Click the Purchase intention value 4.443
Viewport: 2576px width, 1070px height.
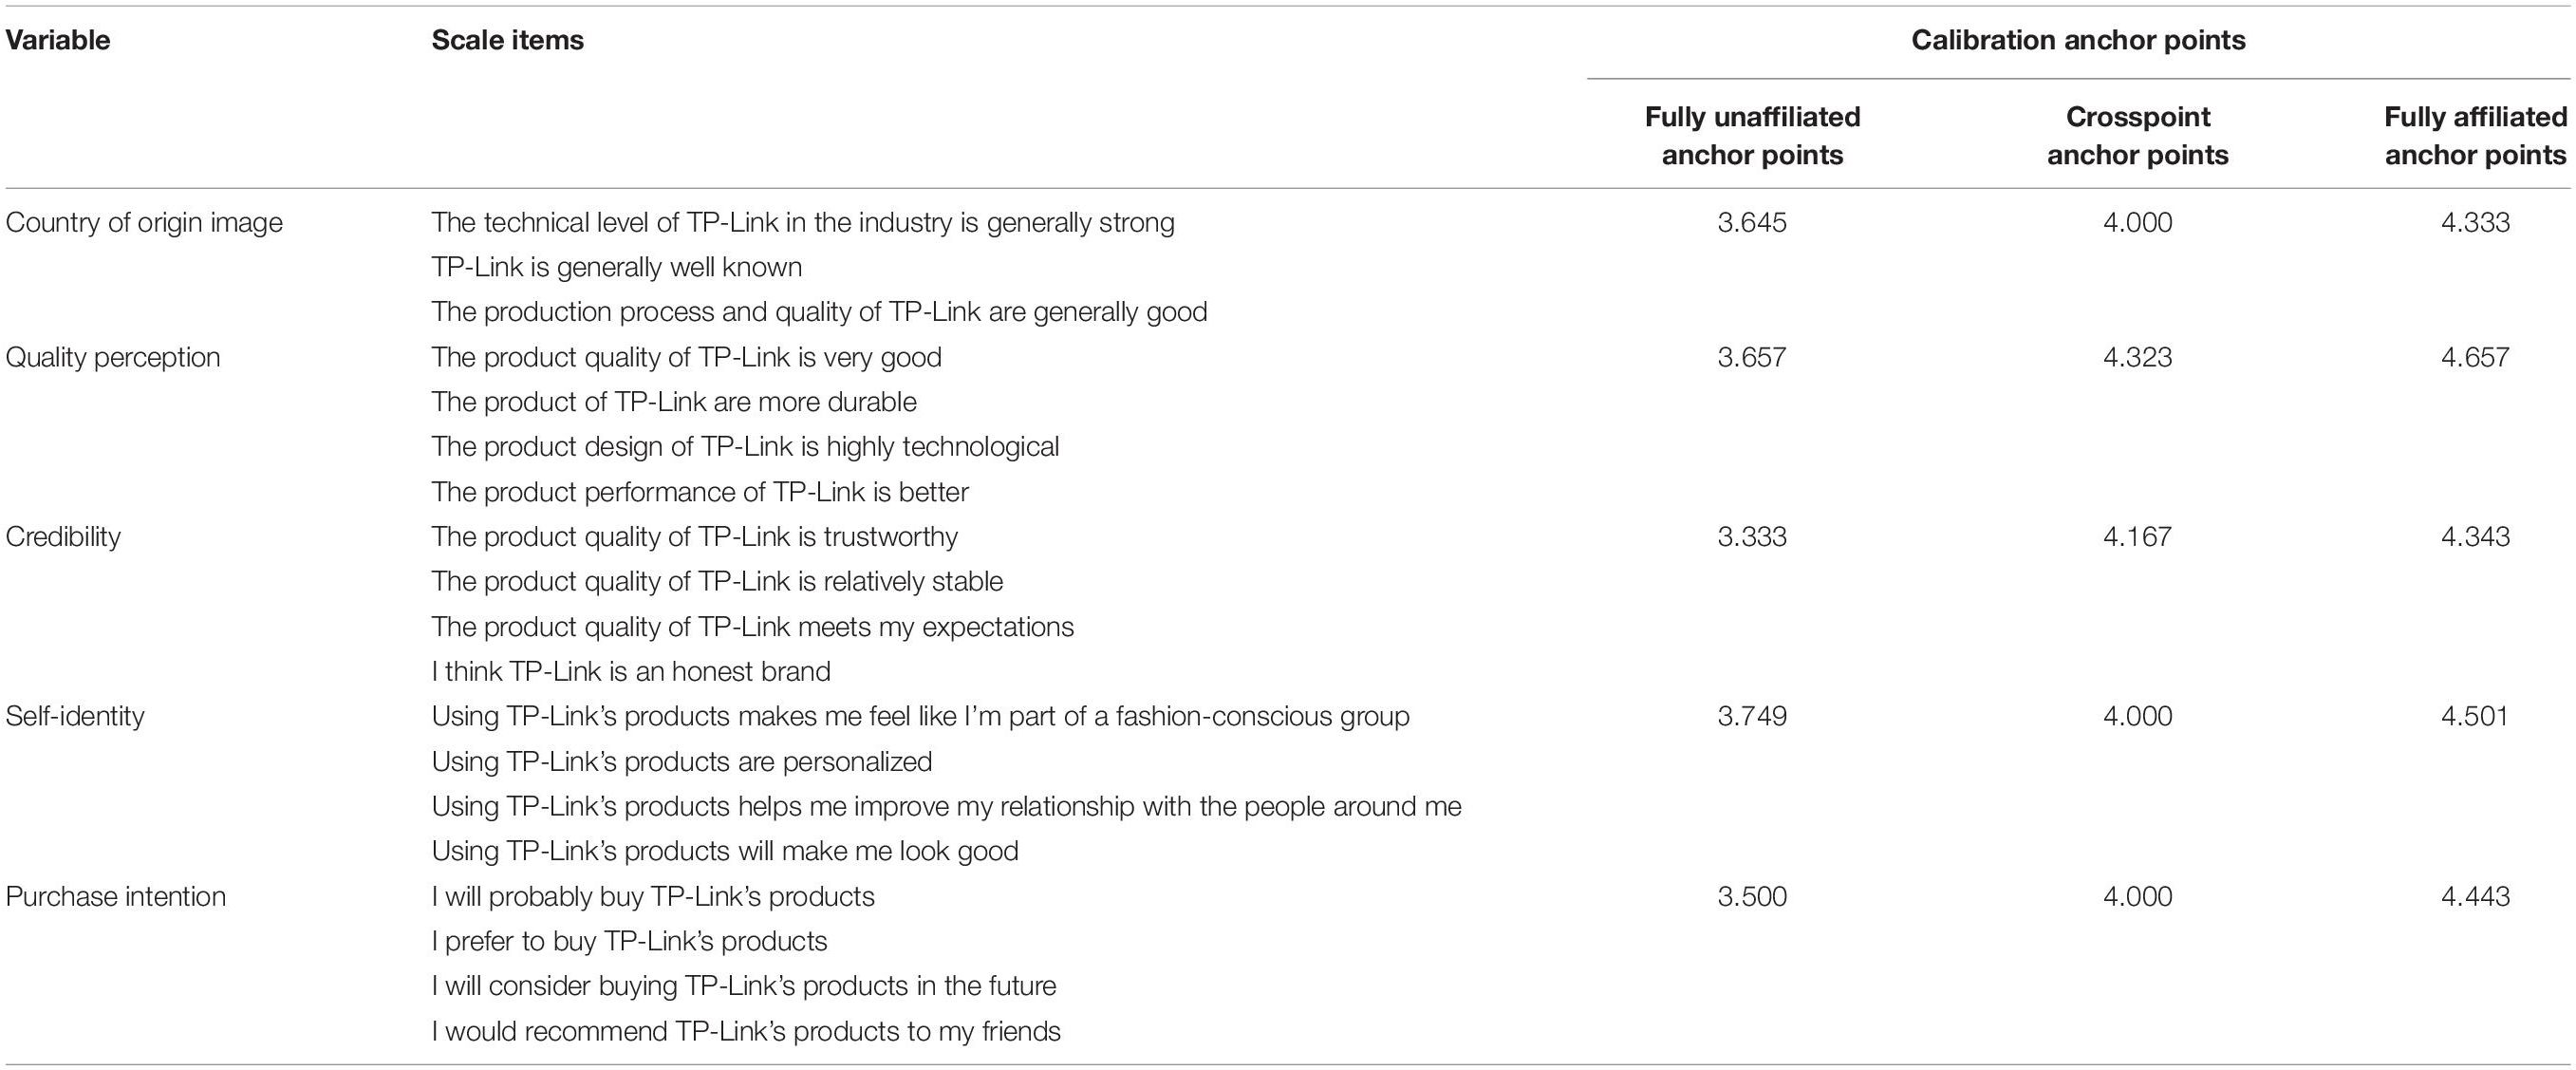pos(2475,896)
